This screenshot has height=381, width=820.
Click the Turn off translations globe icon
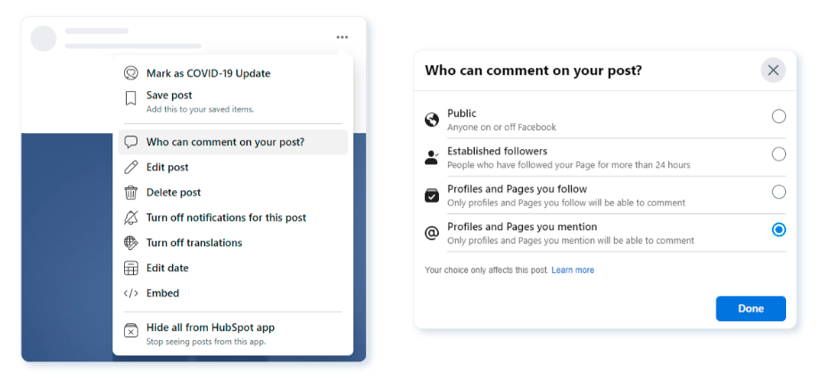[131, 243]
